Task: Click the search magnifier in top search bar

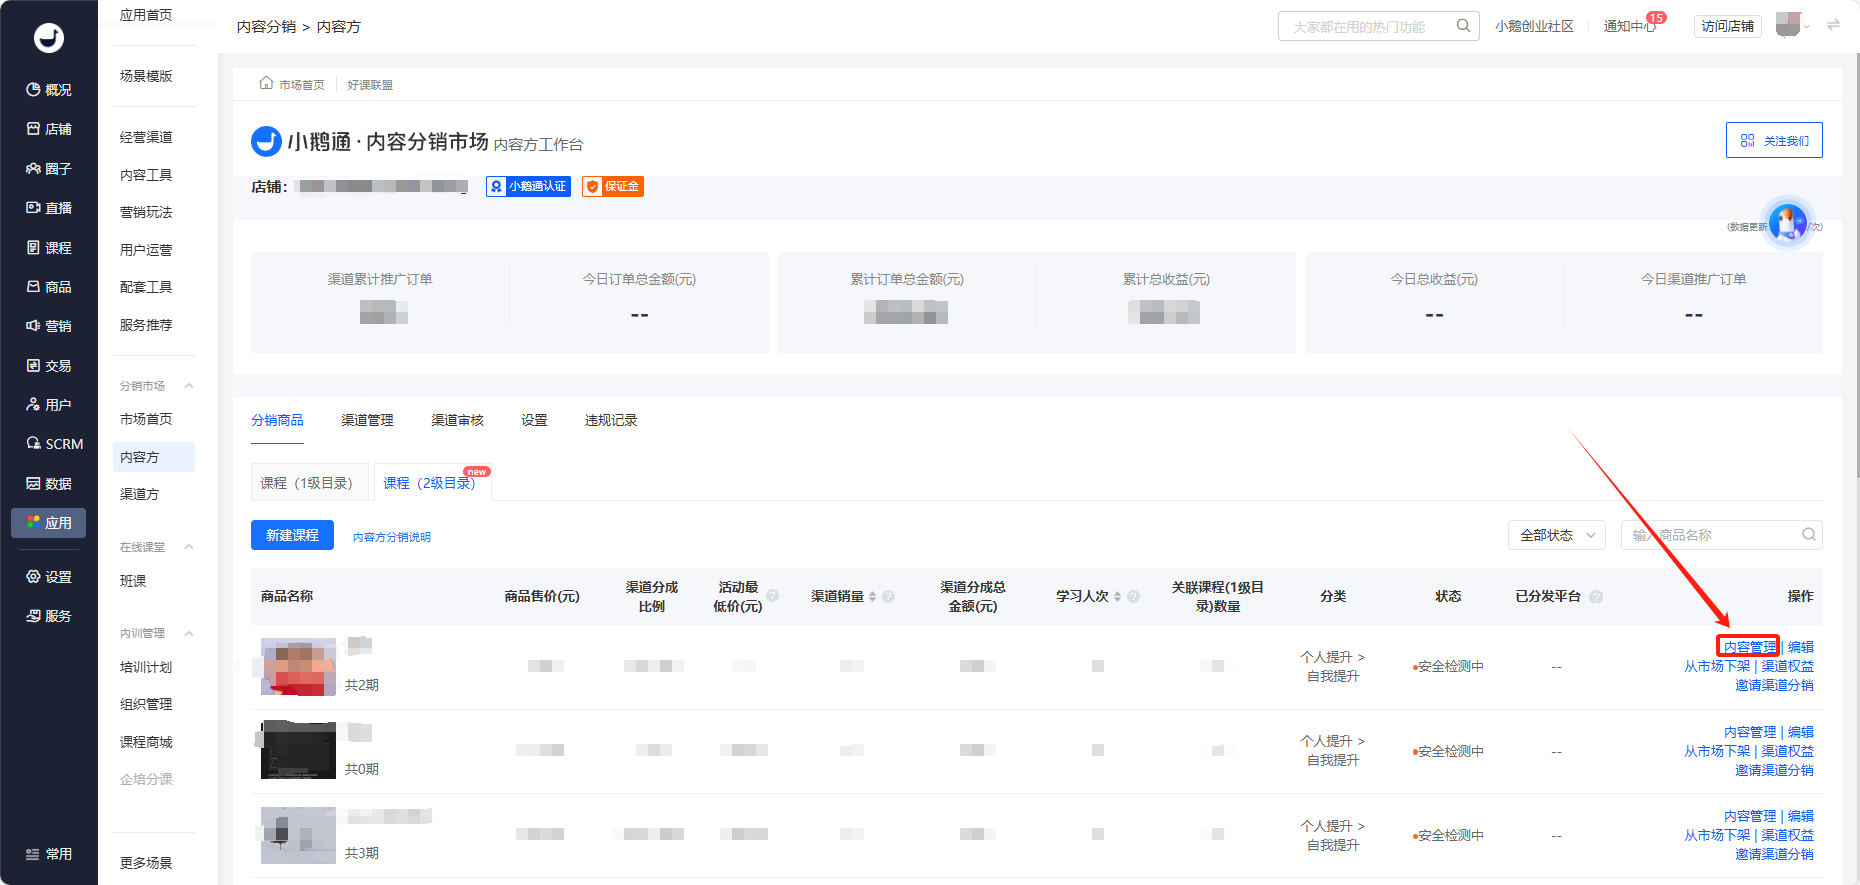Action: 1463,26
